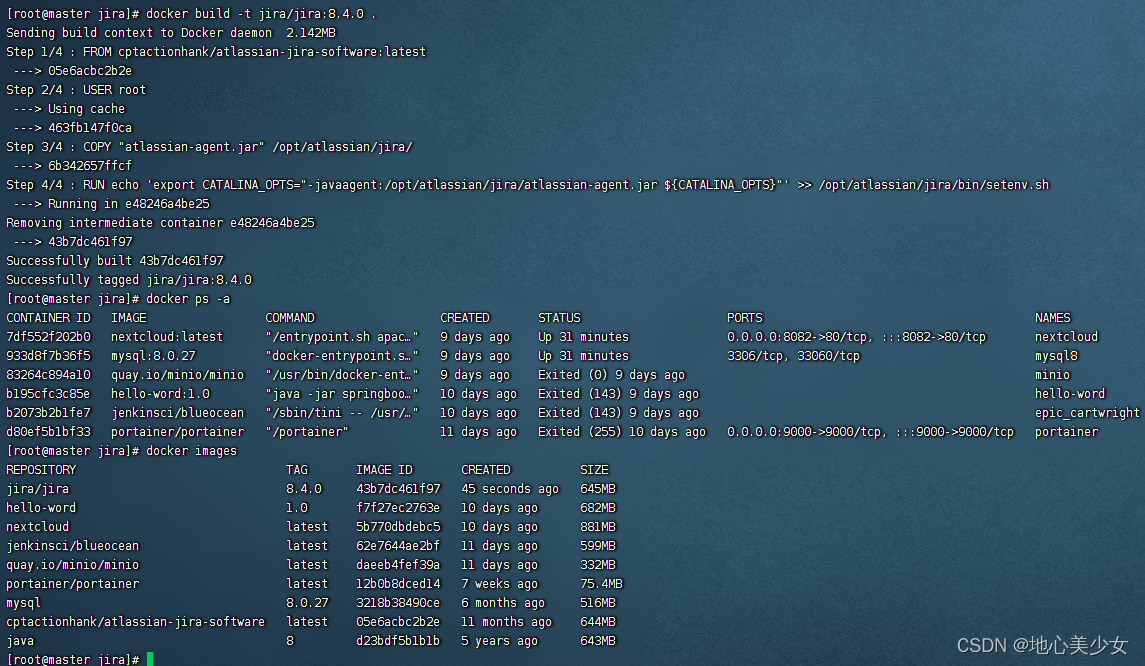Image resolution: width=1145 pixels, height=666 pixels.
Task: Click the hello-word:1.0 image entry
Action: tap(160, 394)
